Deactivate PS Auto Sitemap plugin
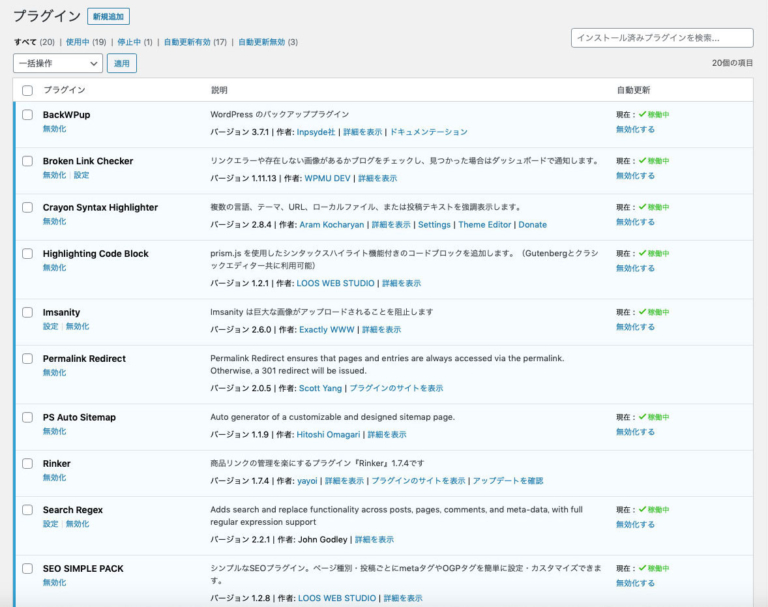 (54, 432)
